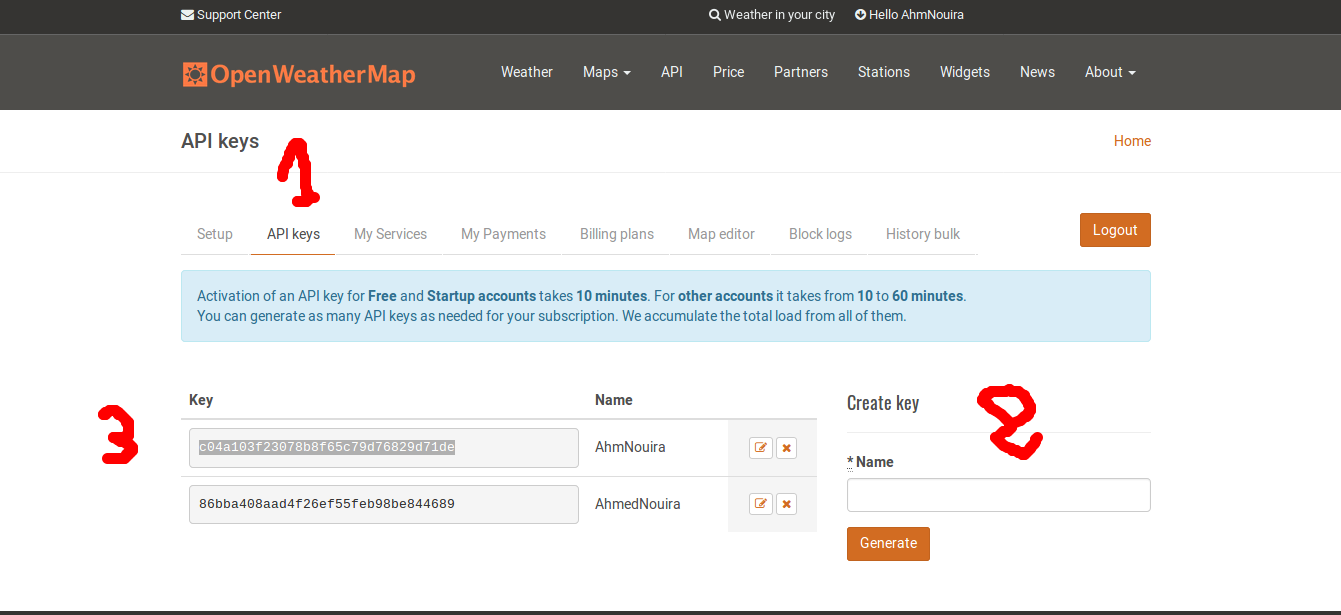Expand the About dropdown menu

coord(1110,72)
